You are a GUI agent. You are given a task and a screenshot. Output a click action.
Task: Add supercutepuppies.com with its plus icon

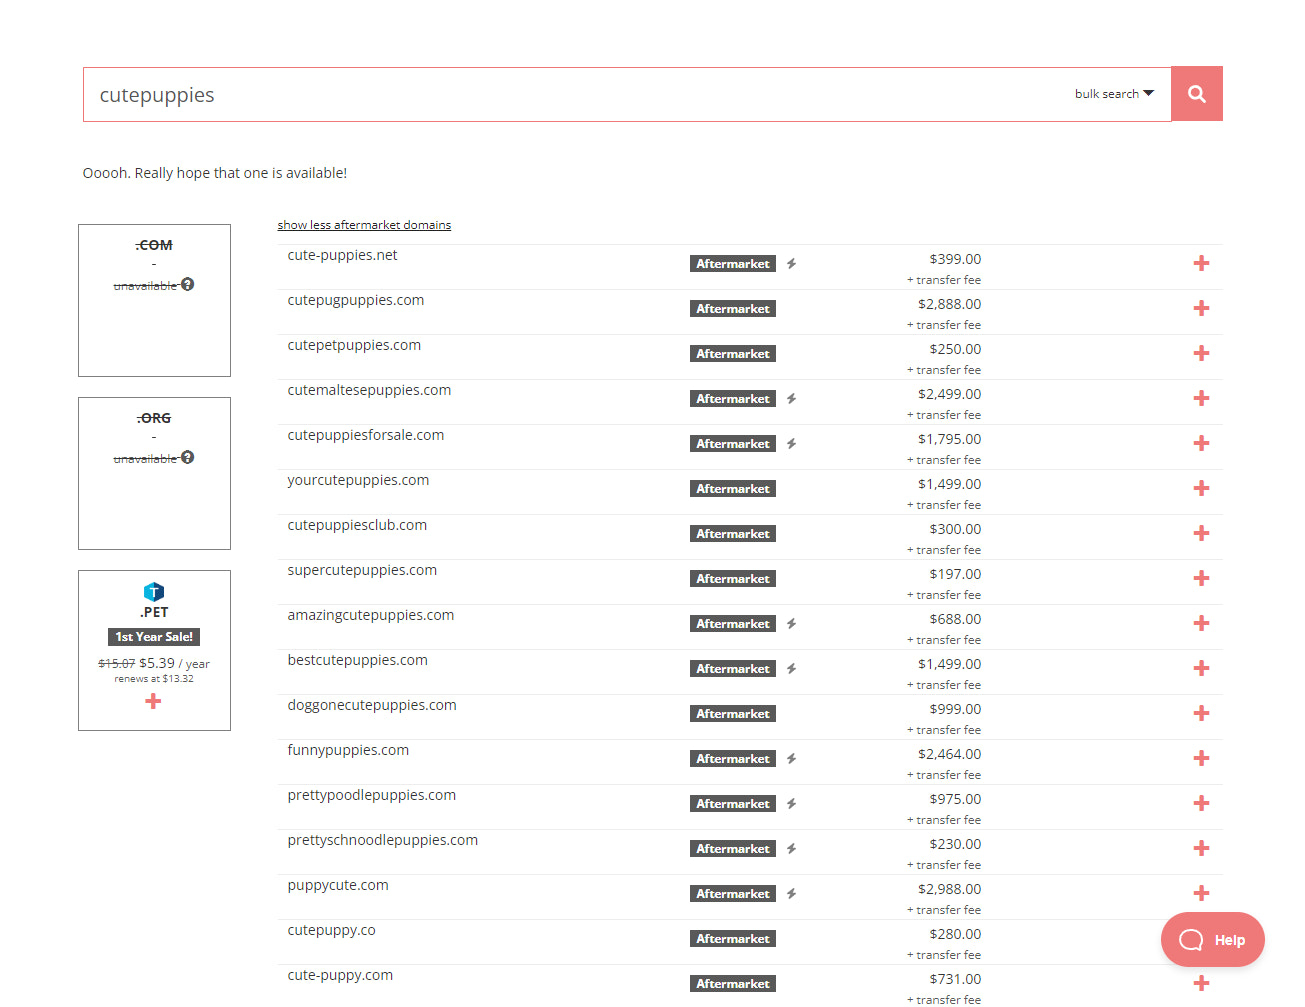[1201, 578]
